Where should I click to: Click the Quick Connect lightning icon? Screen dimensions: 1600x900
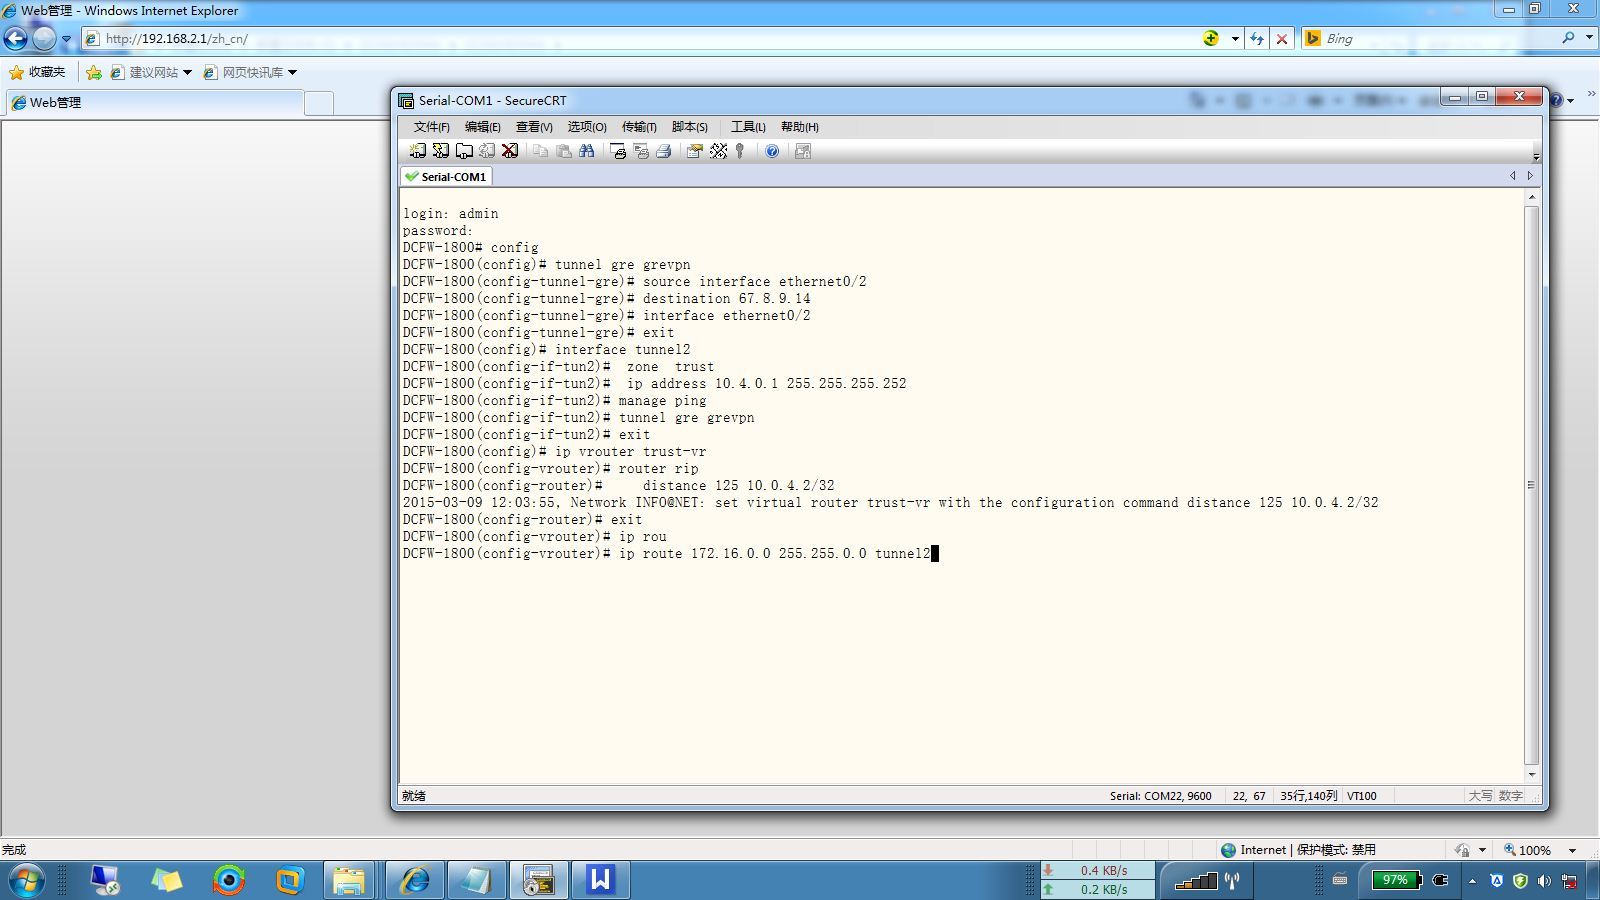pos(440,151)
